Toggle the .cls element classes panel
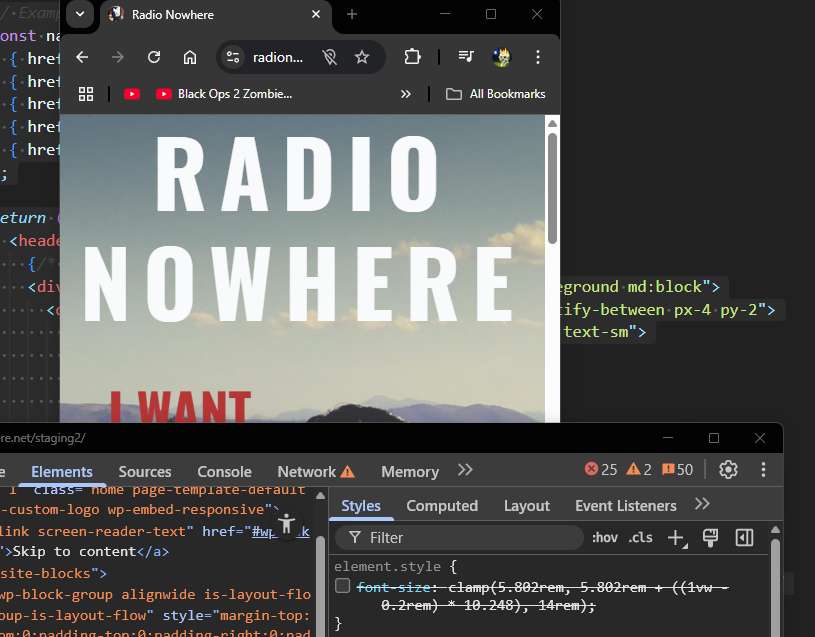Image resolution: width=815 pixels, height=637 pixels. coord(640,537)
